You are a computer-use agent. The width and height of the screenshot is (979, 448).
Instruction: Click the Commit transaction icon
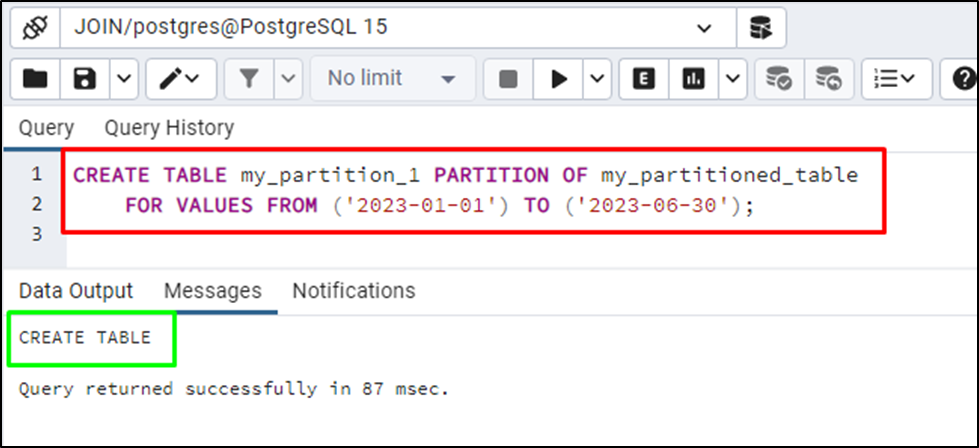779,79
